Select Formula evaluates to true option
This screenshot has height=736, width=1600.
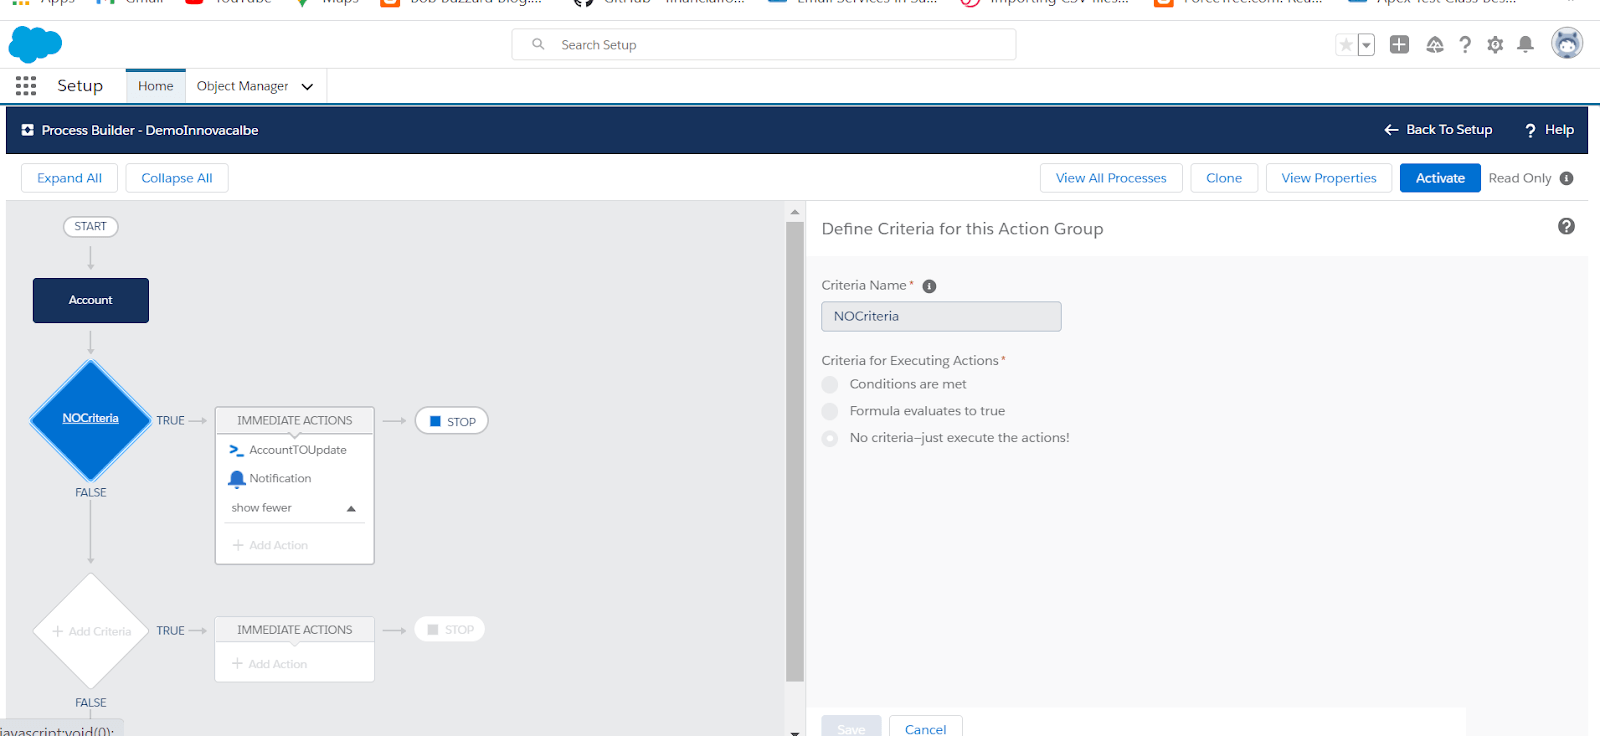click(x=830, y=411)
